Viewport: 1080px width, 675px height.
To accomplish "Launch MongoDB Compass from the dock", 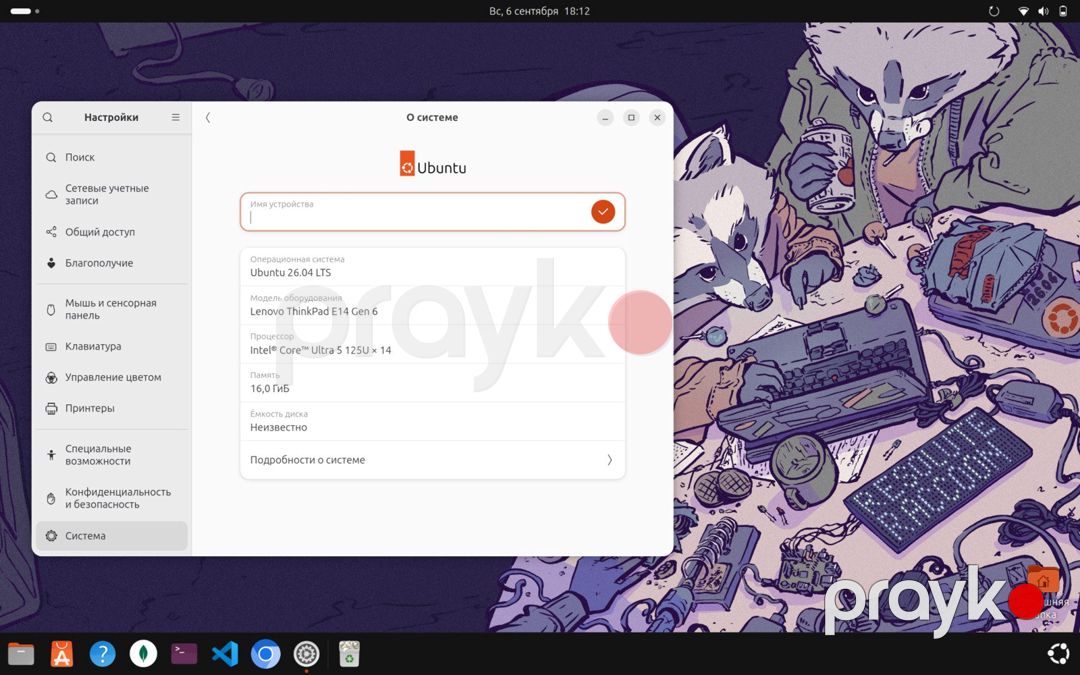I will [x=143, y=654].
